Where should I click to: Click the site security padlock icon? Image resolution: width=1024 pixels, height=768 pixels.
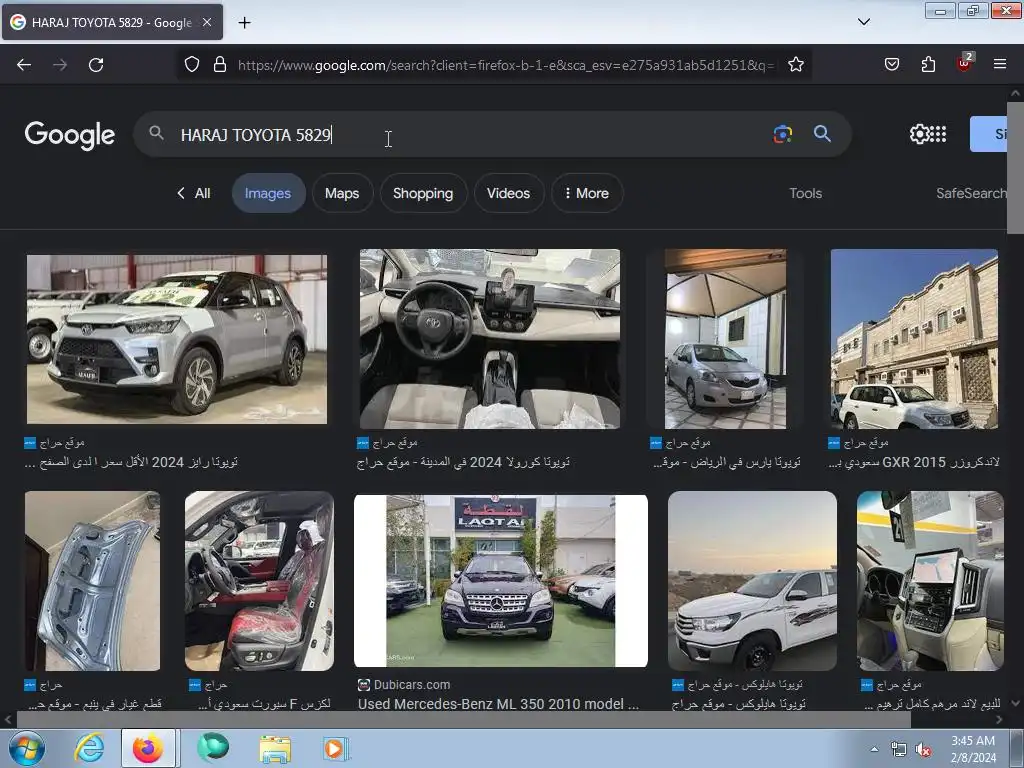(220, 65)
